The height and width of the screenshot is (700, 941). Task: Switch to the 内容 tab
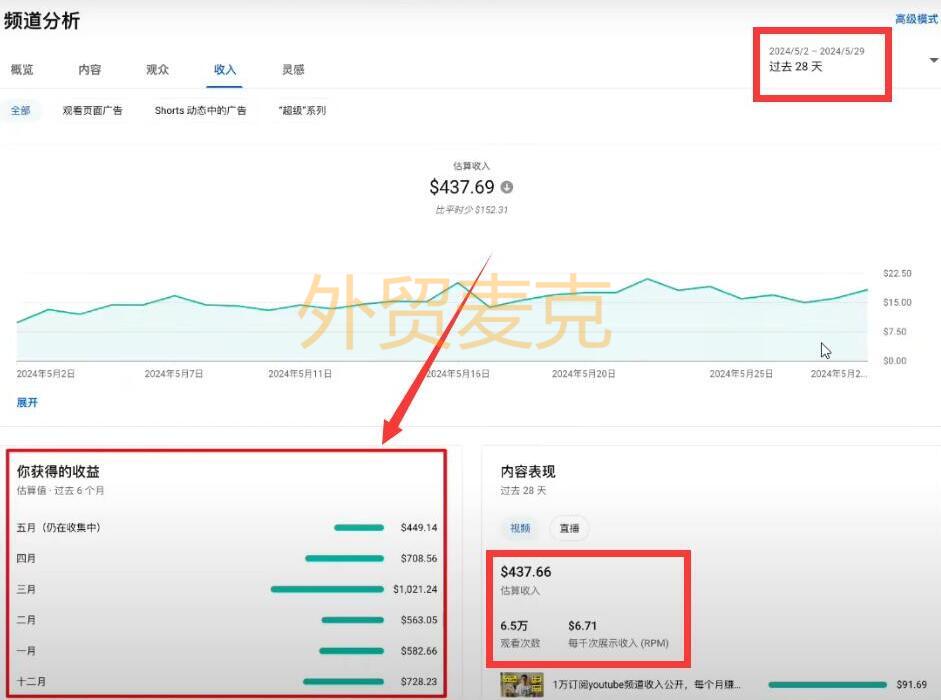click(90, 70)
